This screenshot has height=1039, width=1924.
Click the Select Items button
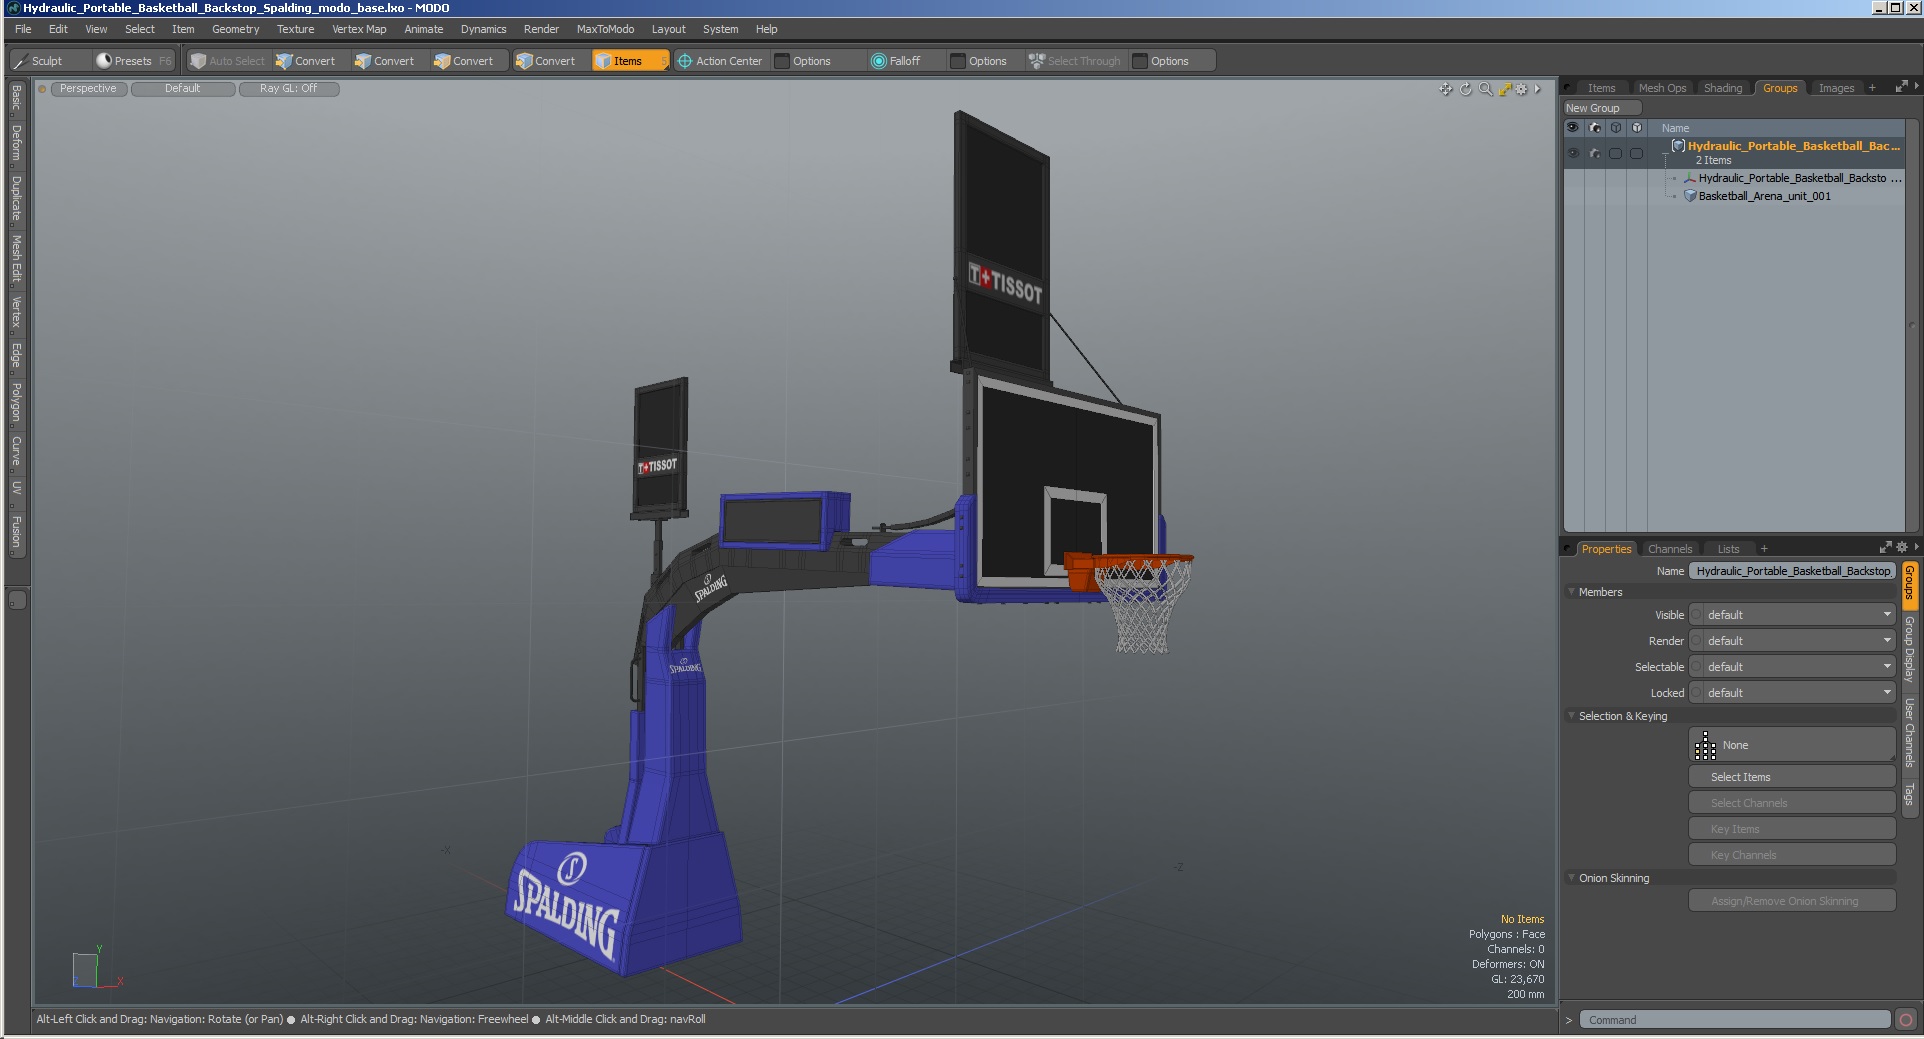pyautogui.click(x=1792, y=777)
